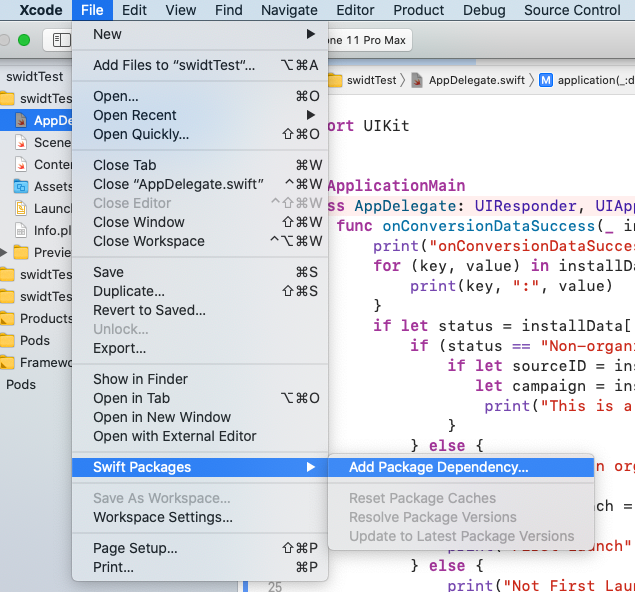Open the Product menu
635x592 pixels.
tap(419, 10)
